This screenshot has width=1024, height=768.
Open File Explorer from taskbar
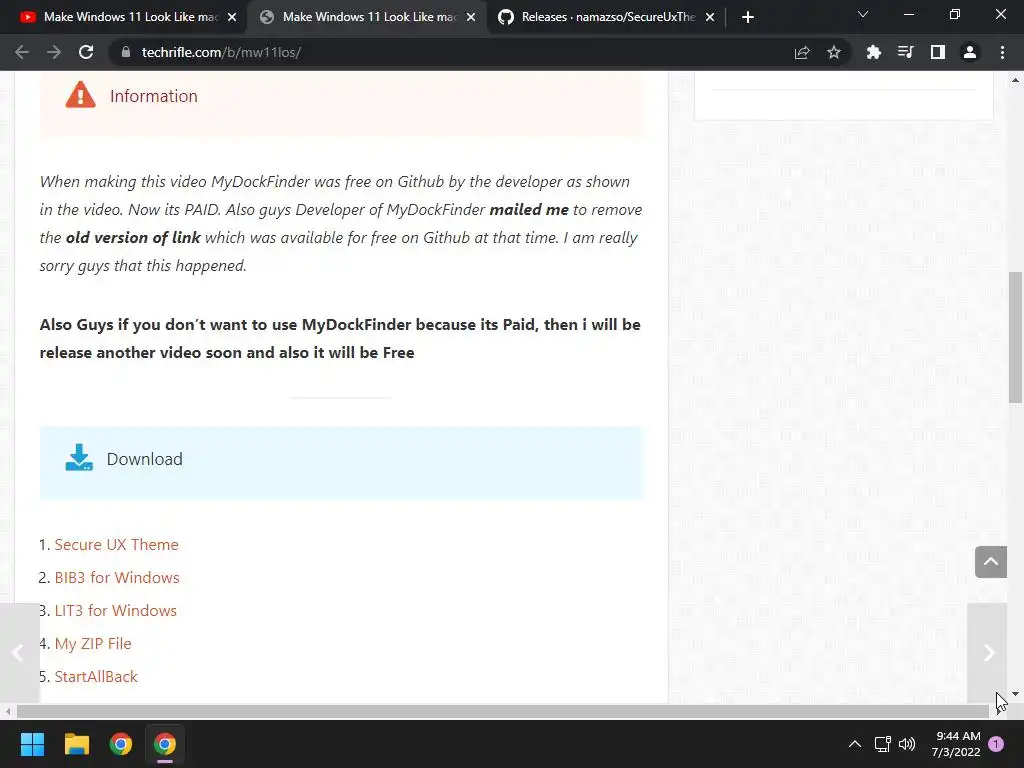(76, 744)
